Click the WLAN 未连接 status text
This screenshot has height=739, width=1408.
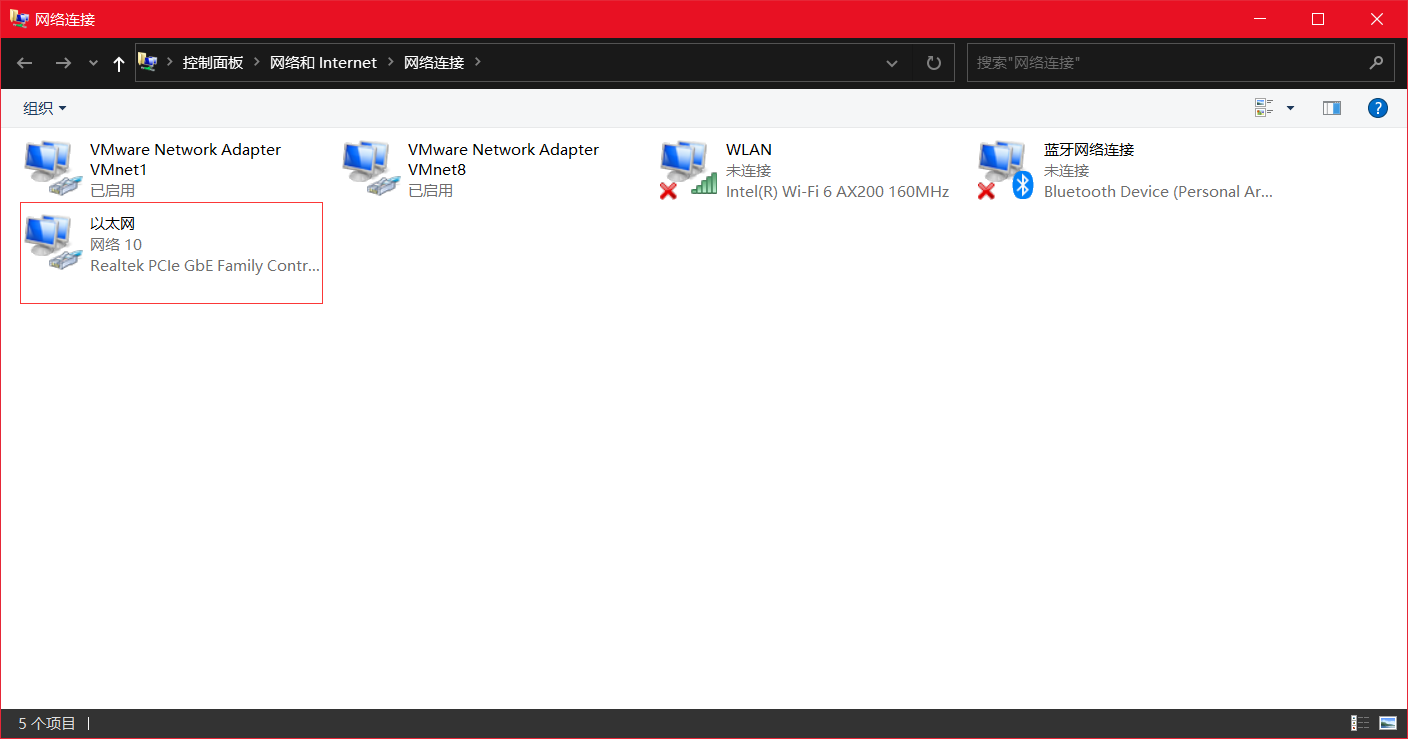(749, 170)
